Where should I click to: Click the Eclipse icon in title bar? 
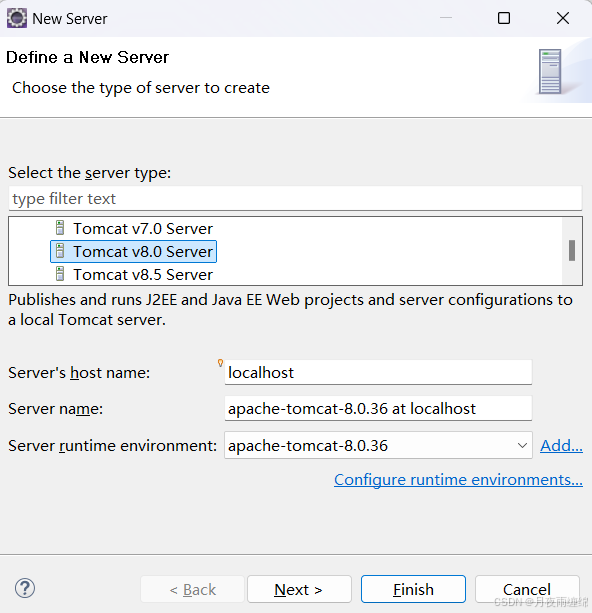(x=17, y=18)
